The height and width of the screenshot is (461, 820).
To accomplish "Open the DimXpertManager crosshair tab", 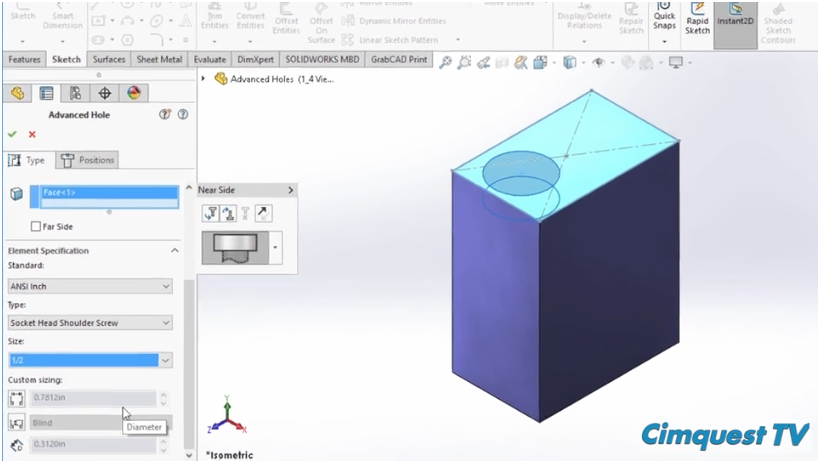I will (x=105, y=93).
